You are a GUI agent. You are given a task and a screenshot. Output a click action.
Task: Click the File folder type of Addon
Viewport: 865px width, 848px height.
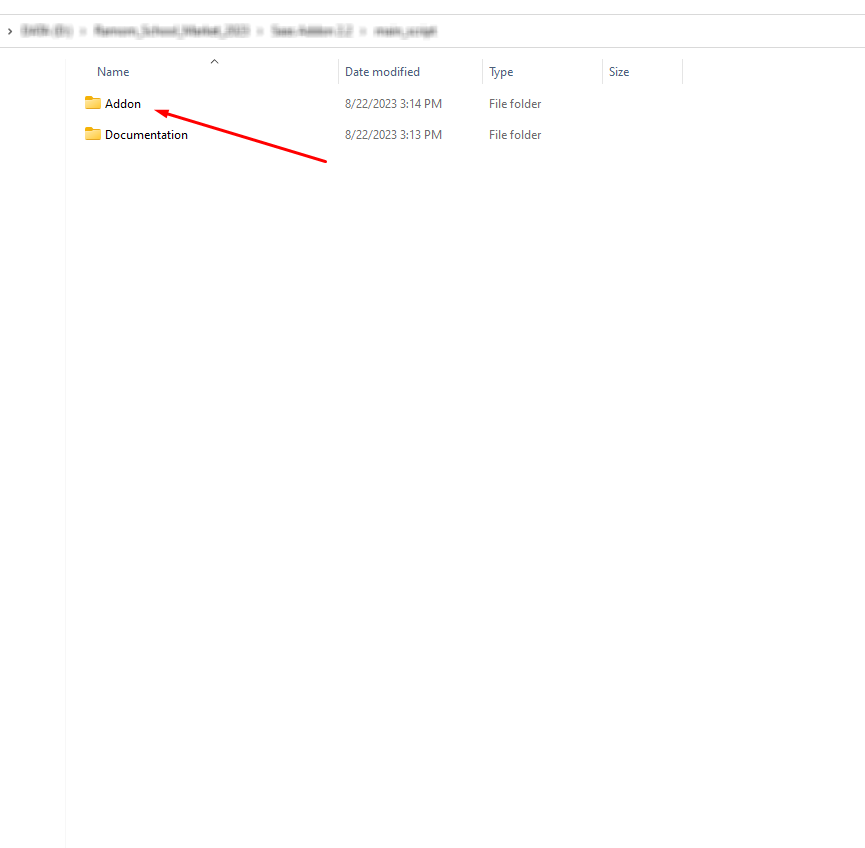coord(515,104)
